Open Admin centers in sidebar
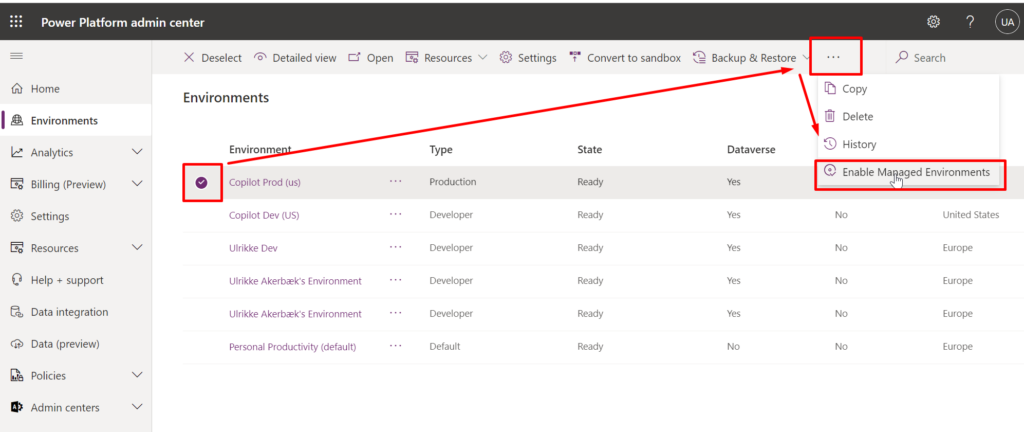The image size is (1024, 432). (x=65, y=407)
